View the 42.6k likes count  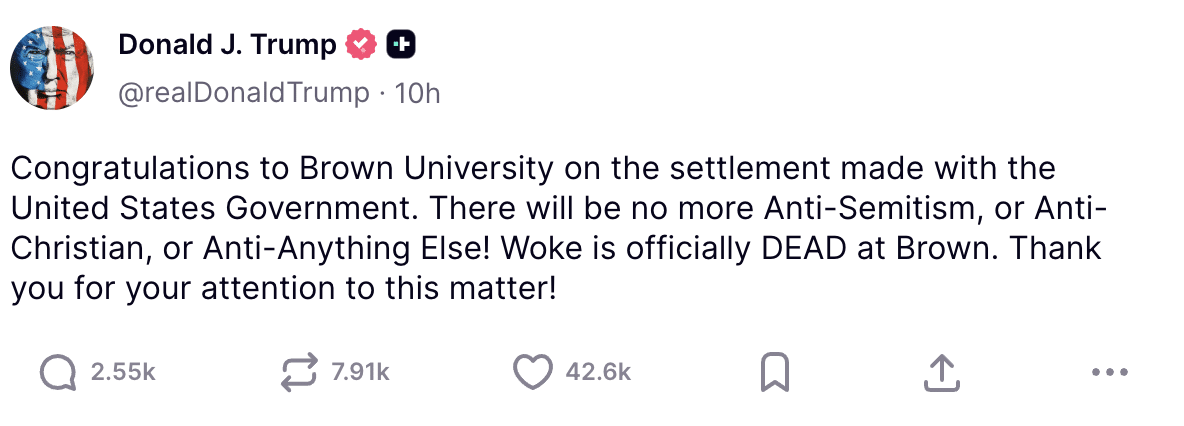pyautogui.click(x=598, y=372)
